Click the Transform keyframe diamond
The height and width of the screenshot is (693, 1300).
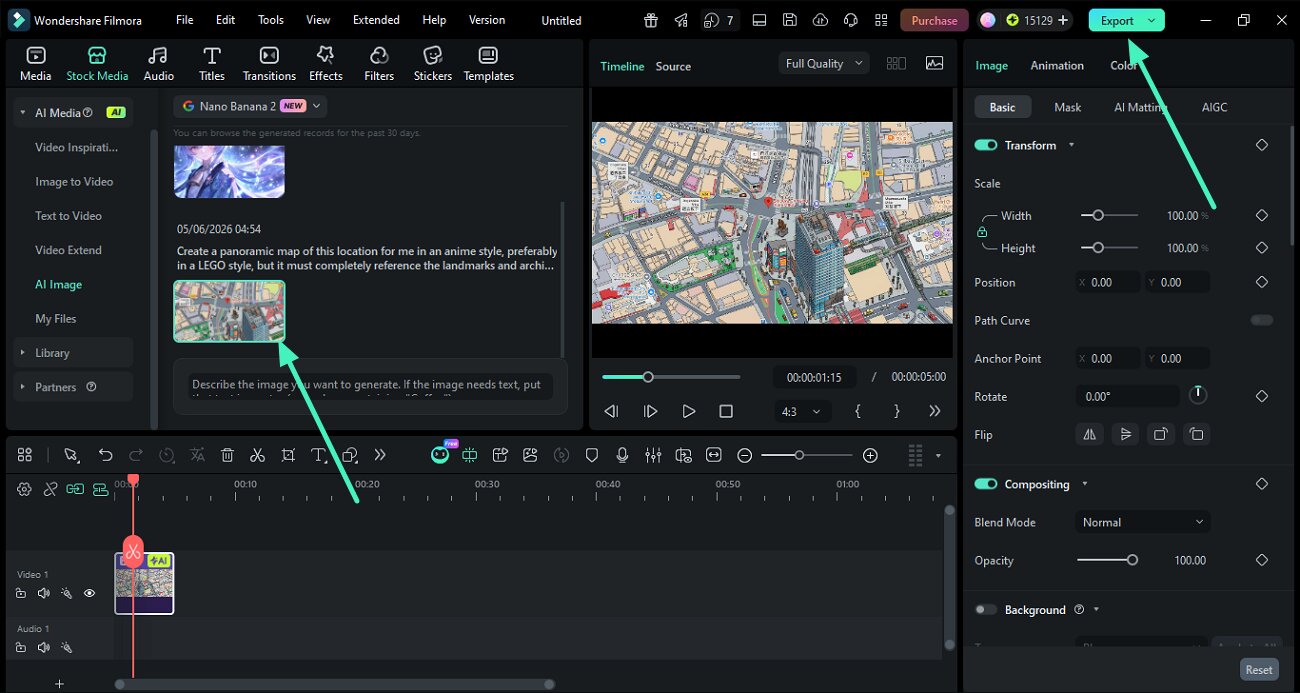(x=1261, y=145)
